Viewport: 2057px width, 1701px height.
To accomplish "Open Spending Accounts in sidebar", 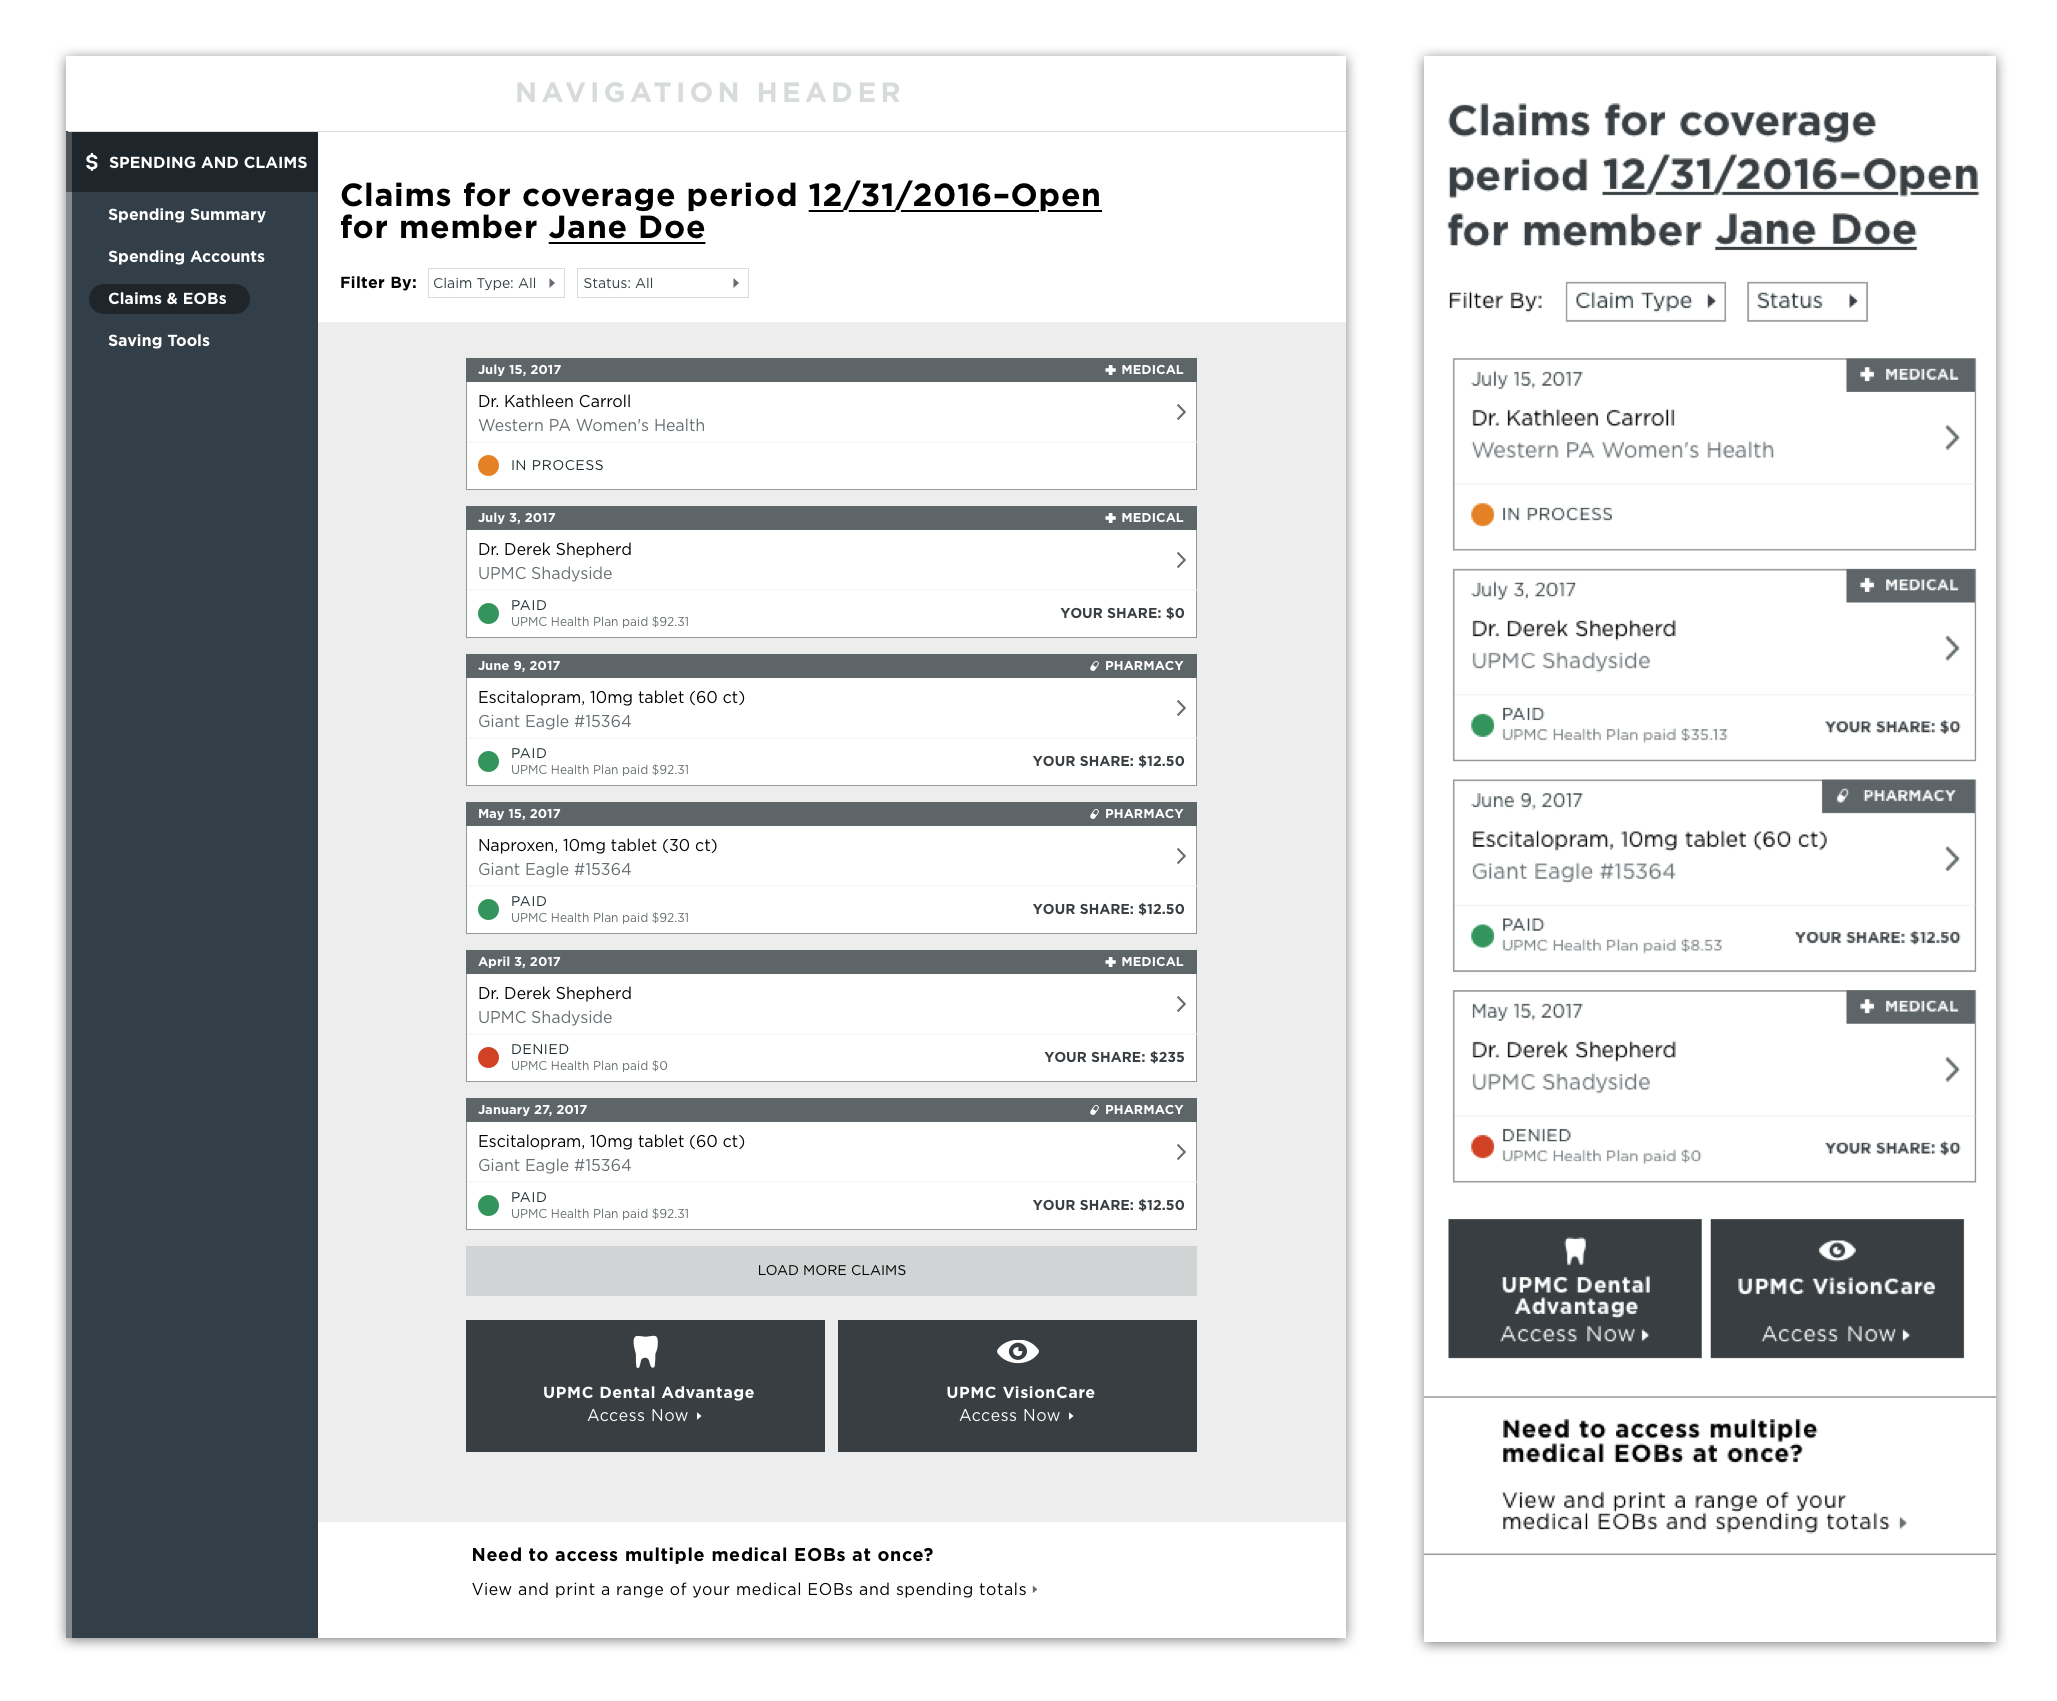I will [186, 257].
